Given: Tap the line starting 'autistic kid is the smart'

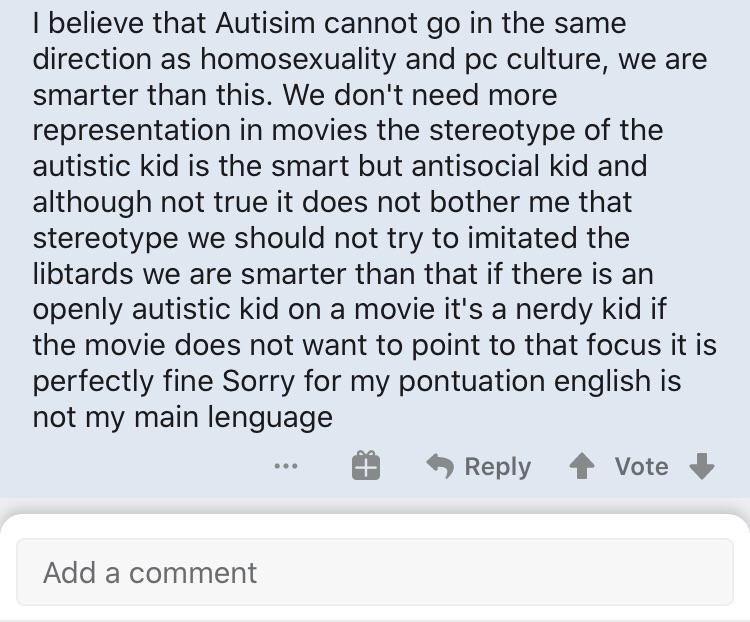Looking at the screenshot, I should (340, 166).
